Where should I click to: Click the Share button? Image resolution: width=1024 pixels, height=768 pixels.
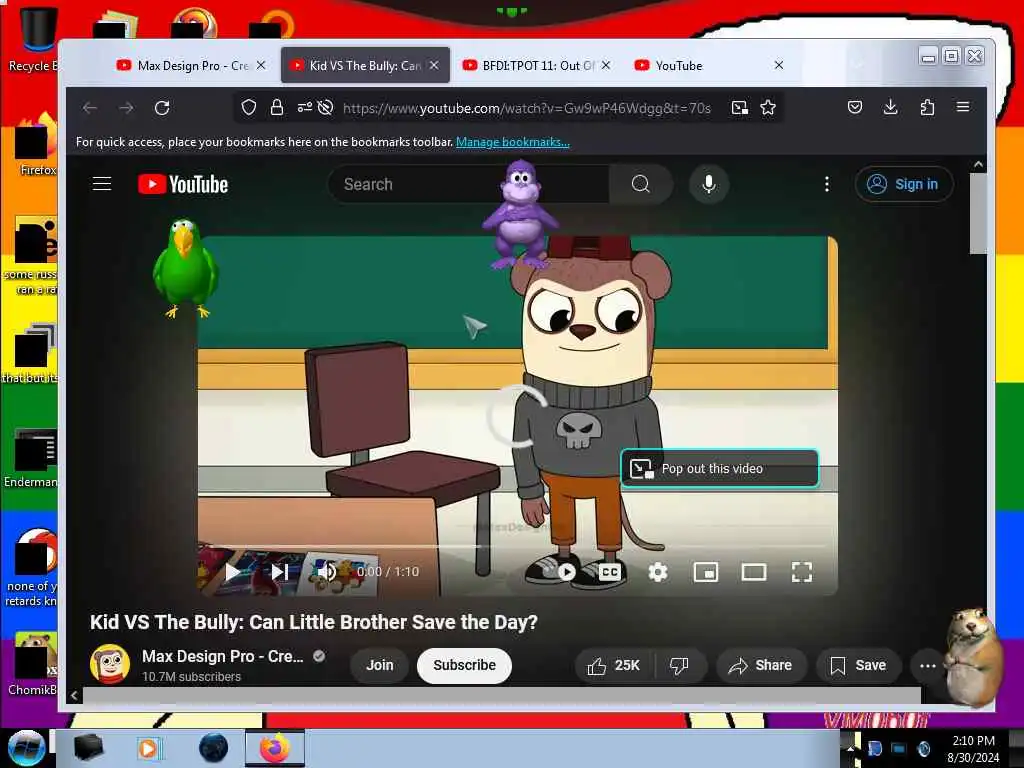[x=761, y=665]
